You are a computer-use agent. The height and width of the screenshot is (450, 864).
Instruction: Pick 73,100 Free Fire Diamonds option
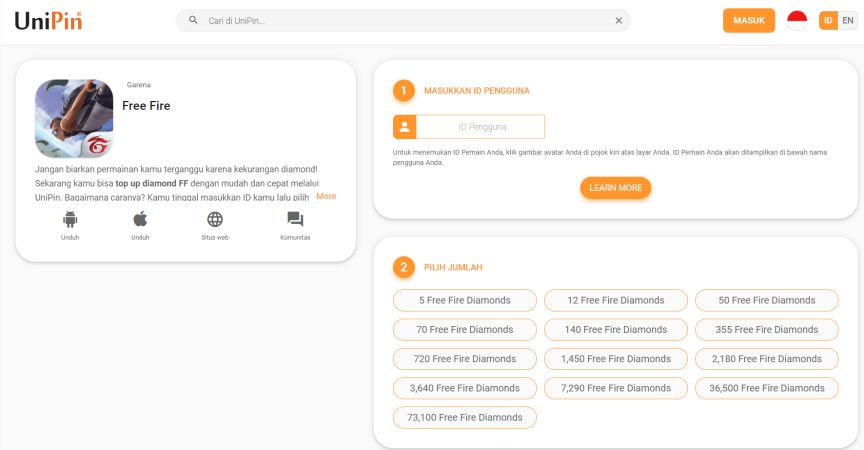click(x=465, y=418)
